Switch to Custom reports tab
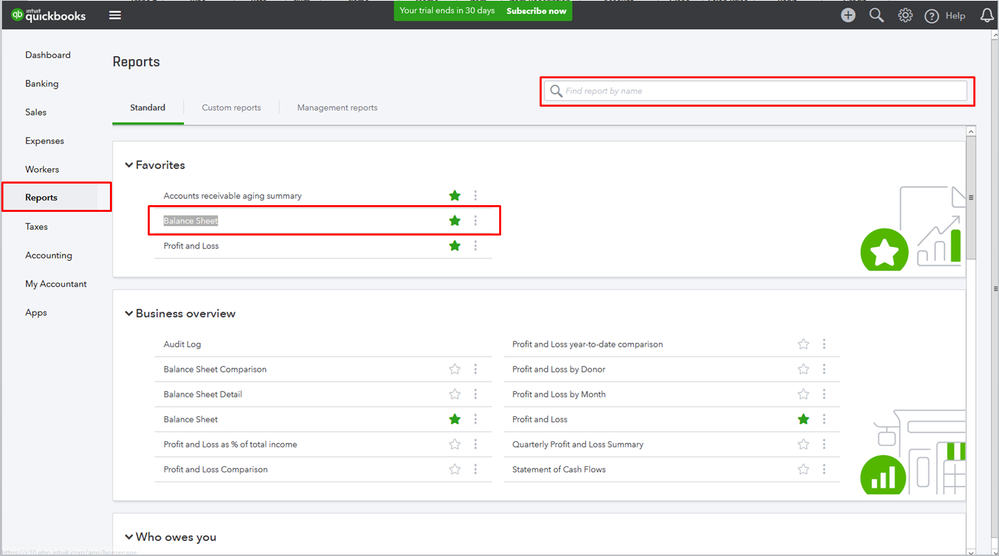The height and width of the screenshot is (556, 999). coord(231,108)
